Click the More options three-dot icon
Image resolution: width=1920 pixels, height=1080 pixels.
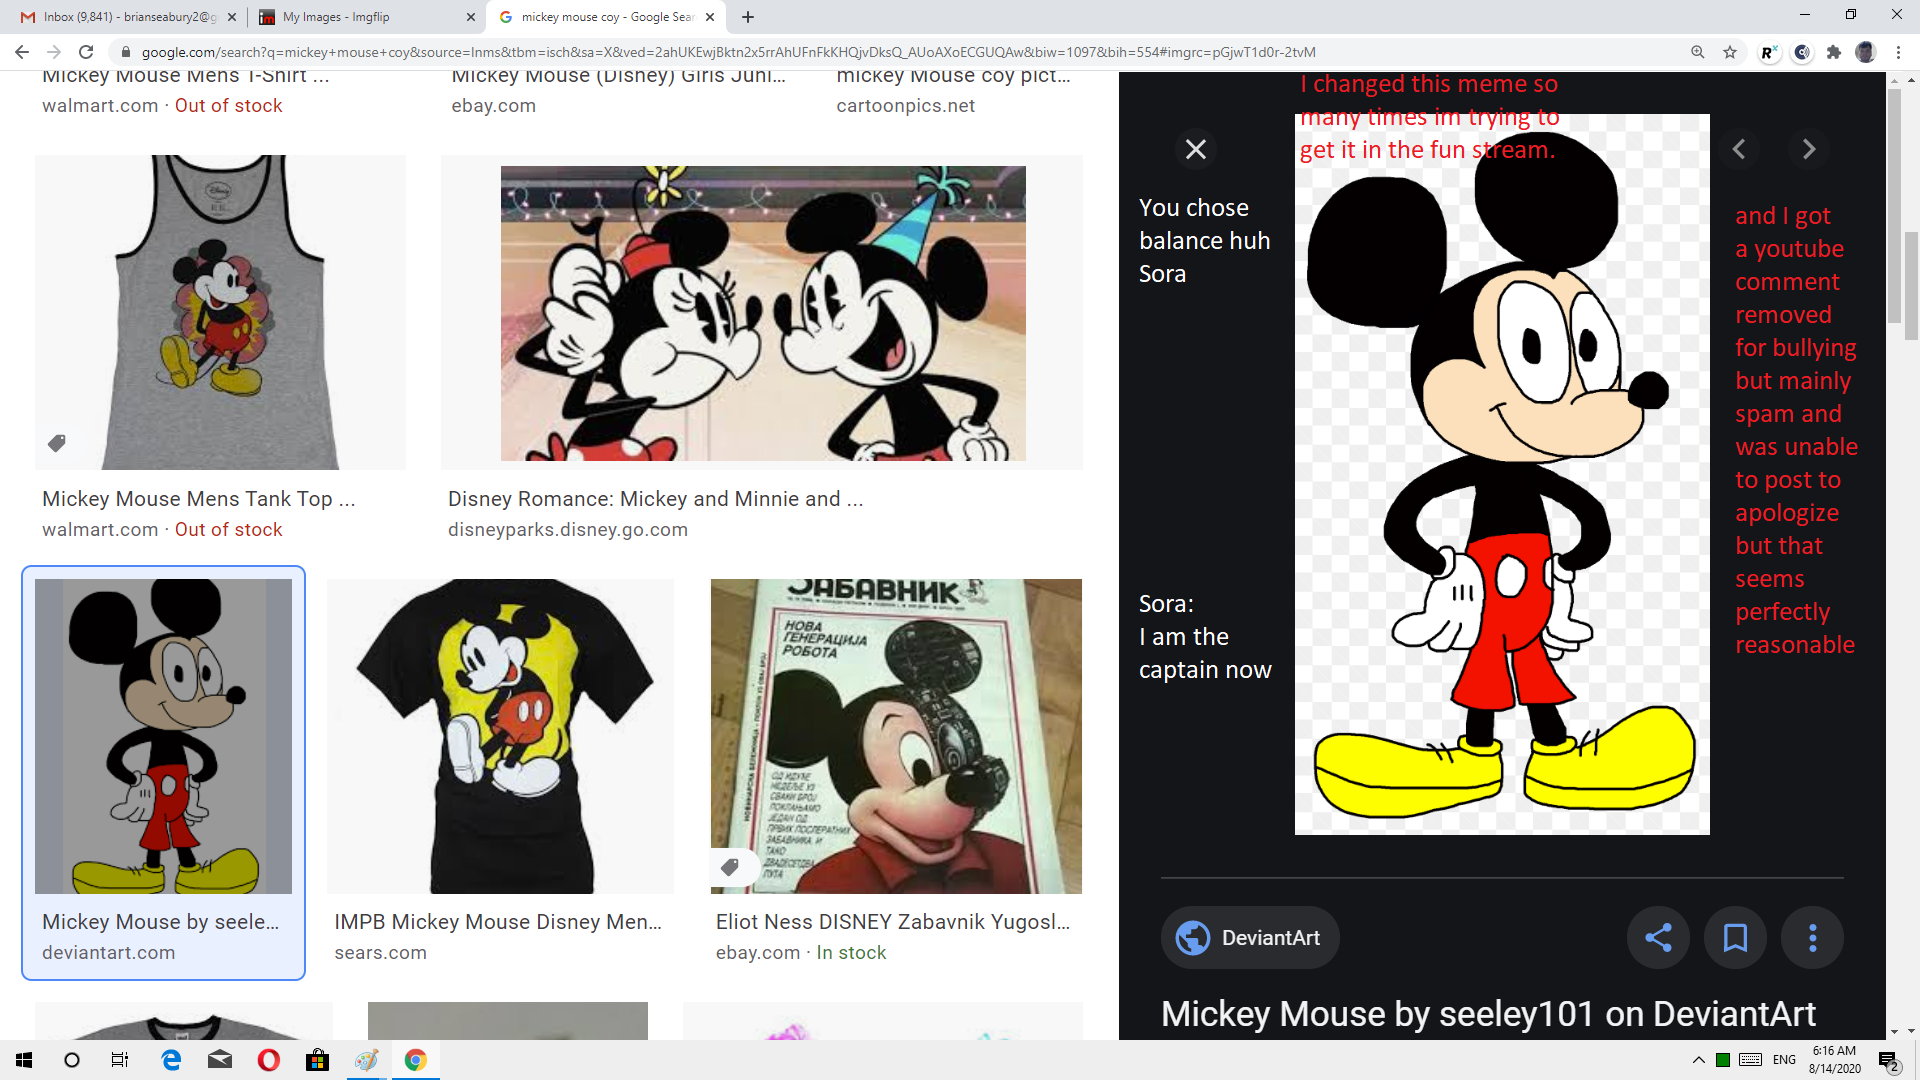pos(1813,938)
